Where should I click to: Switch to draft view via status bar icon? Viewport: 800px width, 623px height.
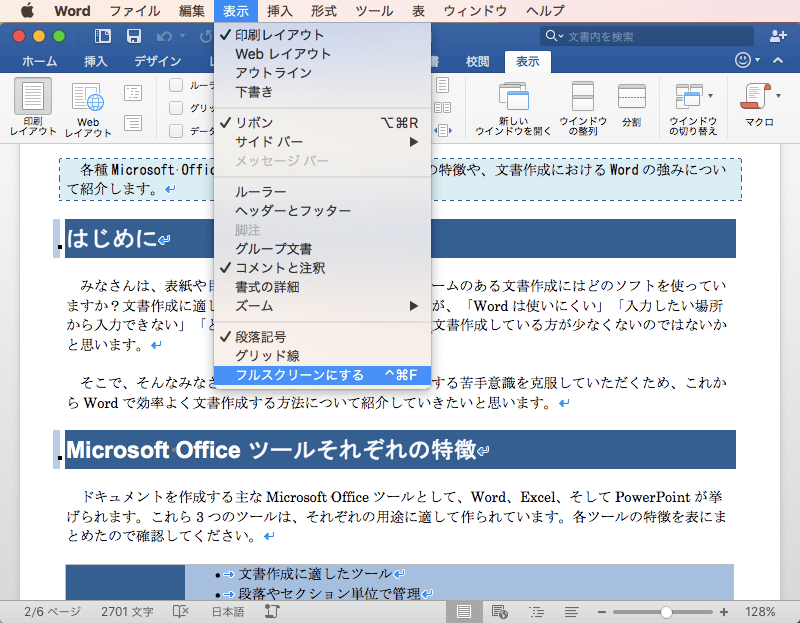pyautogui.click(x=571, y=611)
